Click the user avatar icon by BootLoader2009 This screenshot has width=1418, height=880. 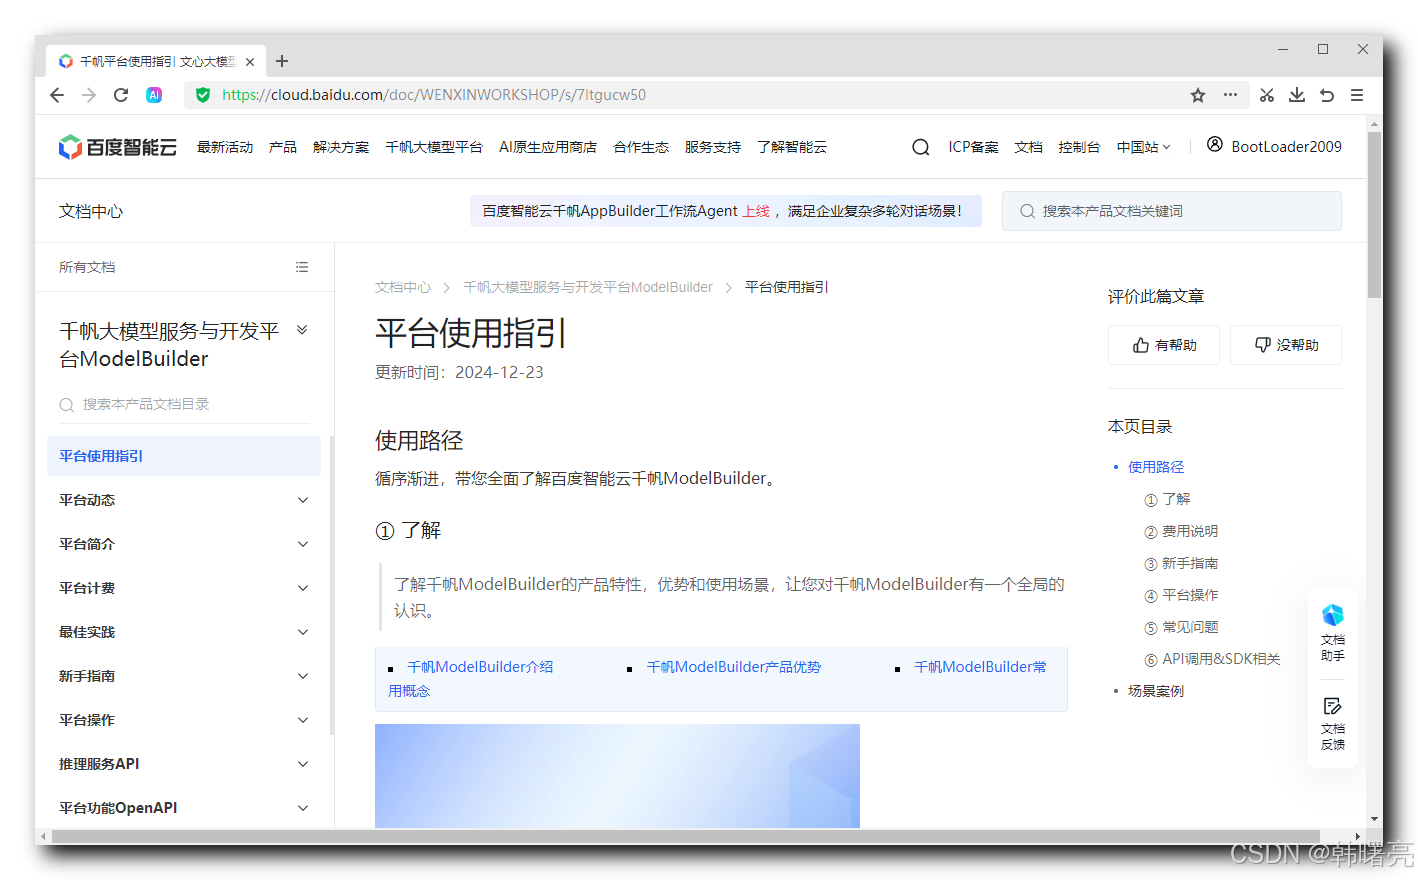tap(1214, 144)
